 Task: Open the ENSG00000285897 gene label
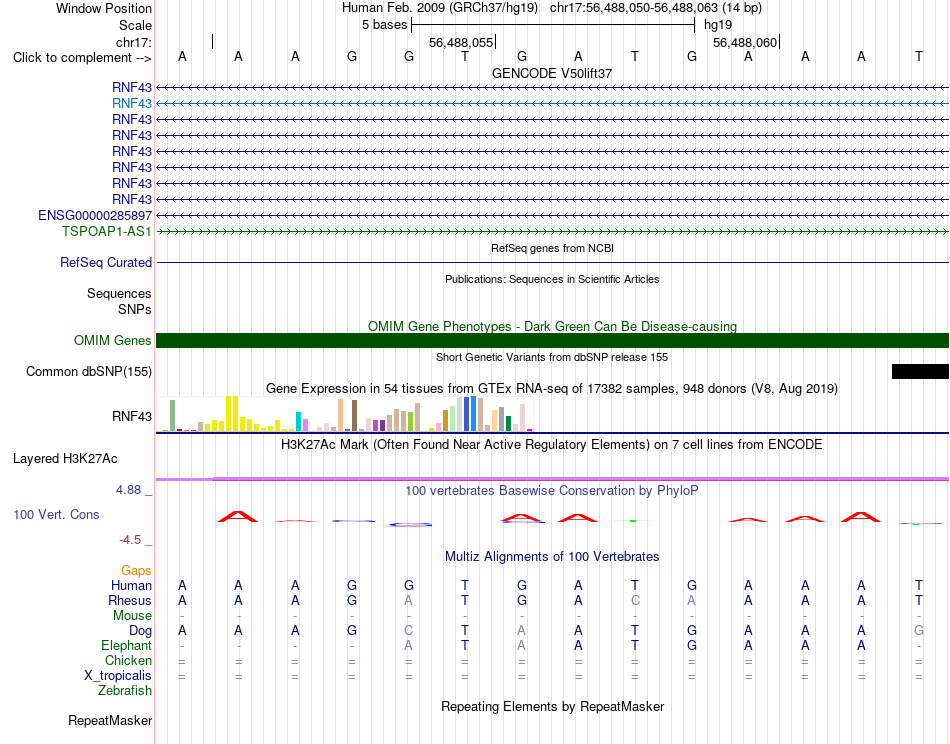[95, 215]
